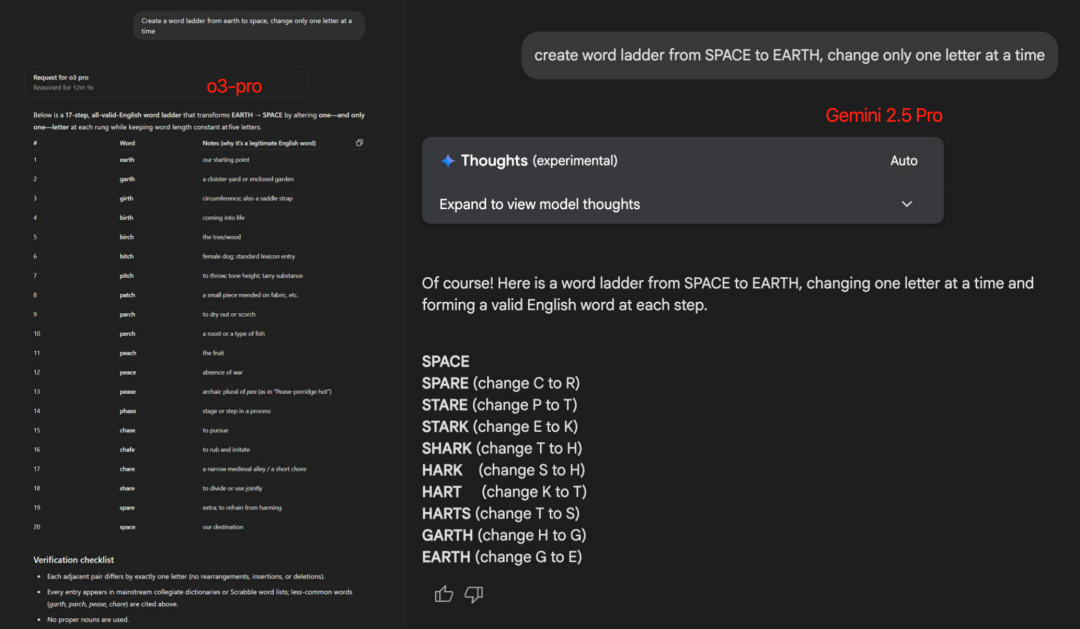Give Gemini's answer a thumbs down

(474, 594)
